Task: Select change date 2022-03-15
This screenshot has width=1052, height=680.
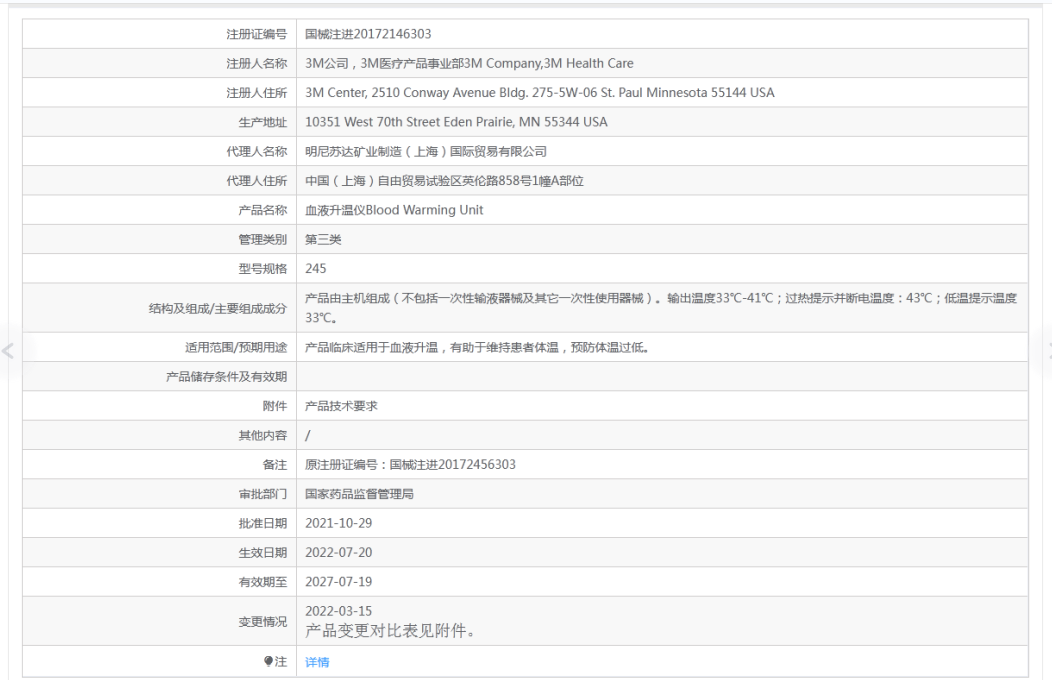Action: pos(338,612)
